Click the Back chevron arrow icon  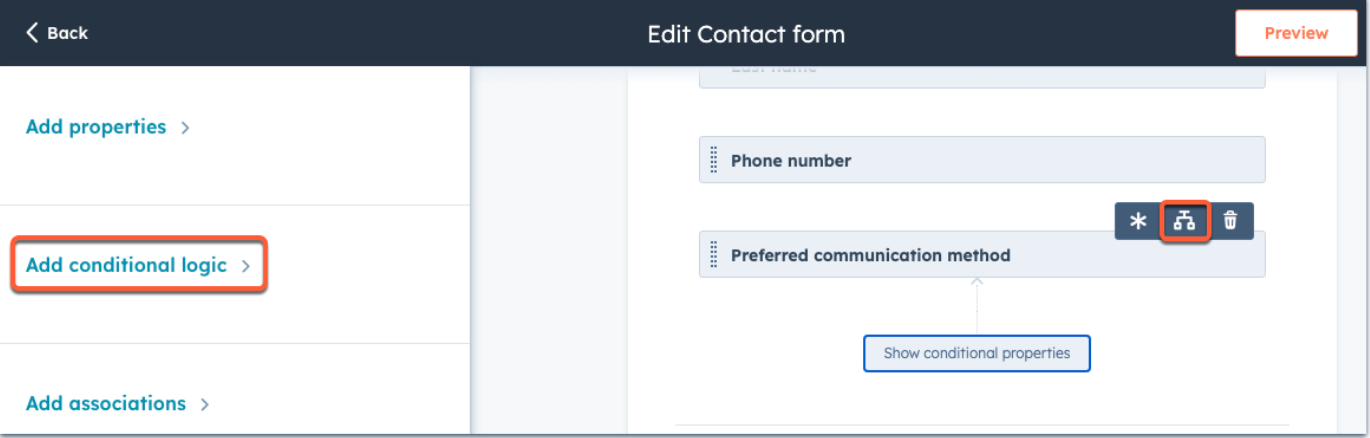32,33
